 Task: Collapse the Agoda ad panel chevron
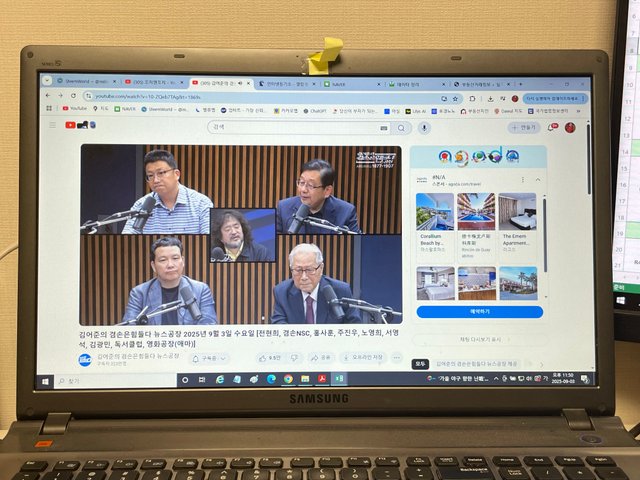538,180
